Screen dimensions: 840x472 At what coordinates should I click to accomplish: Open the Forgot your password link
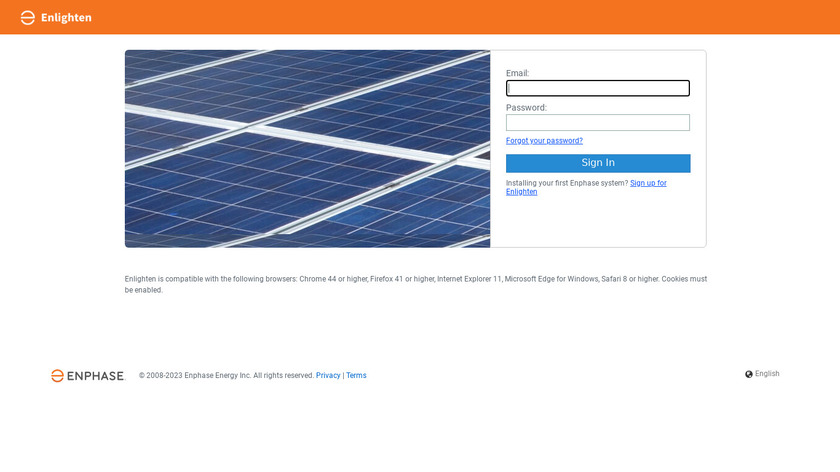point(544,140)
